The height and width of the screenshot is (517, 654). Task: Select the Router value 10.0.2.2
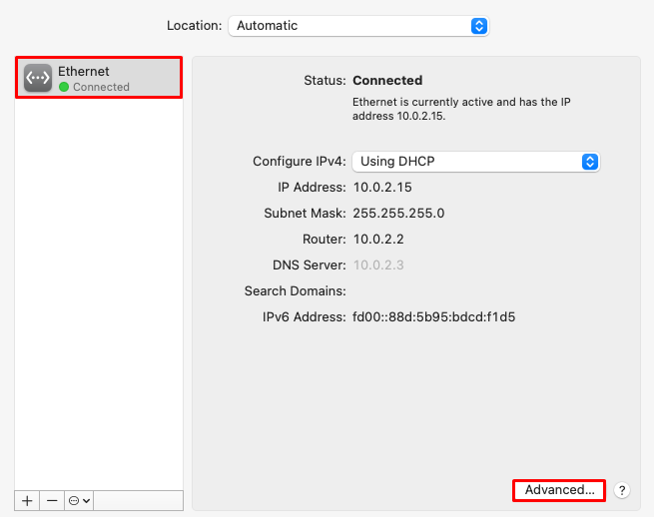click(378, 239)
